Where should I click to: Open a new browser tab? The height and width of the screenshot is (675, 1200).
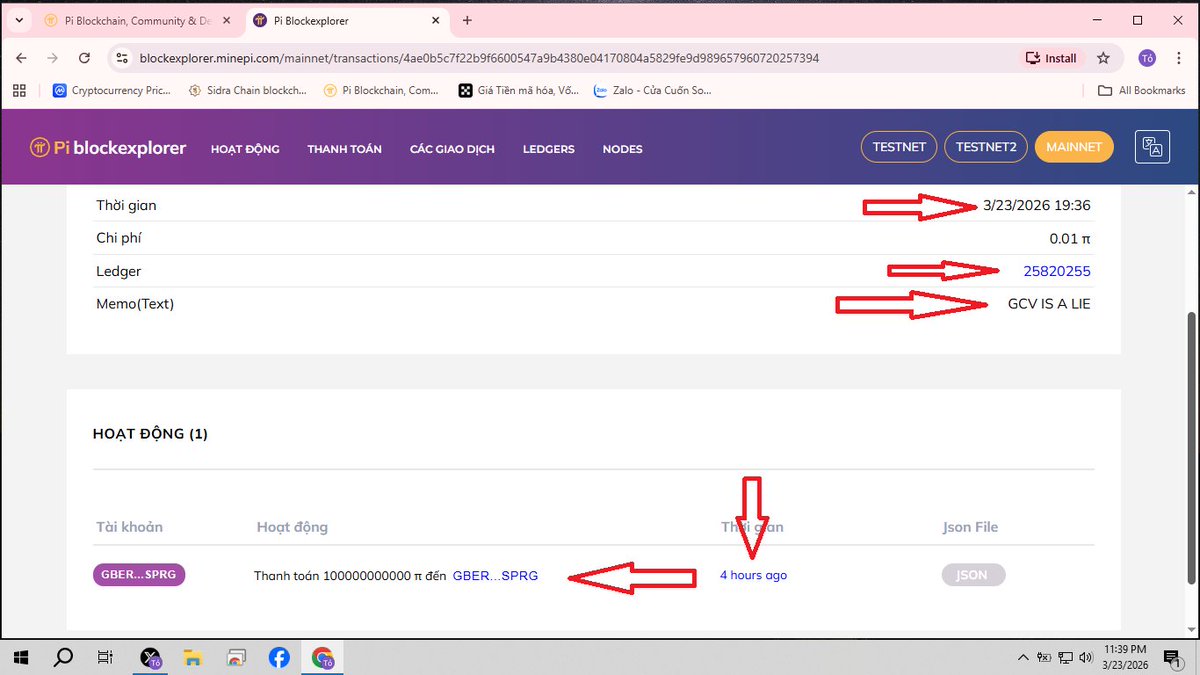pos(467,20)
